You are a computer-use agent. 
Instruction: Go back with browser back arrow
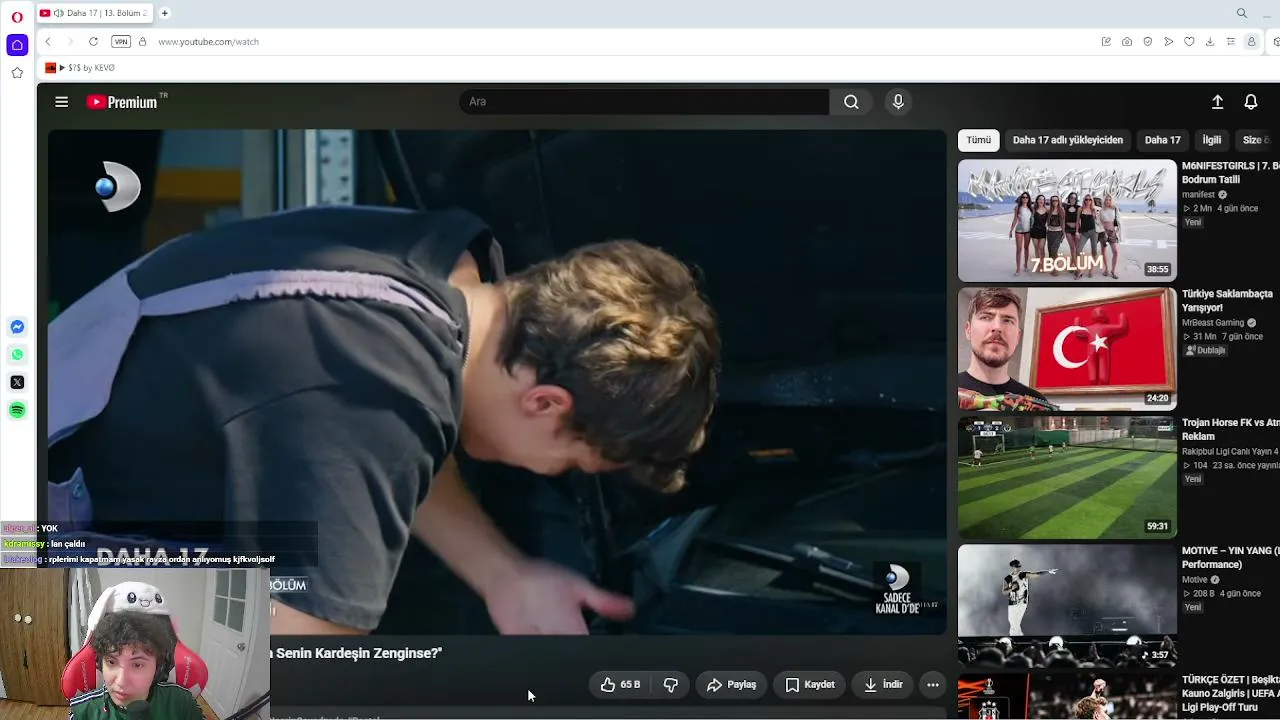[x=48, y=42]
